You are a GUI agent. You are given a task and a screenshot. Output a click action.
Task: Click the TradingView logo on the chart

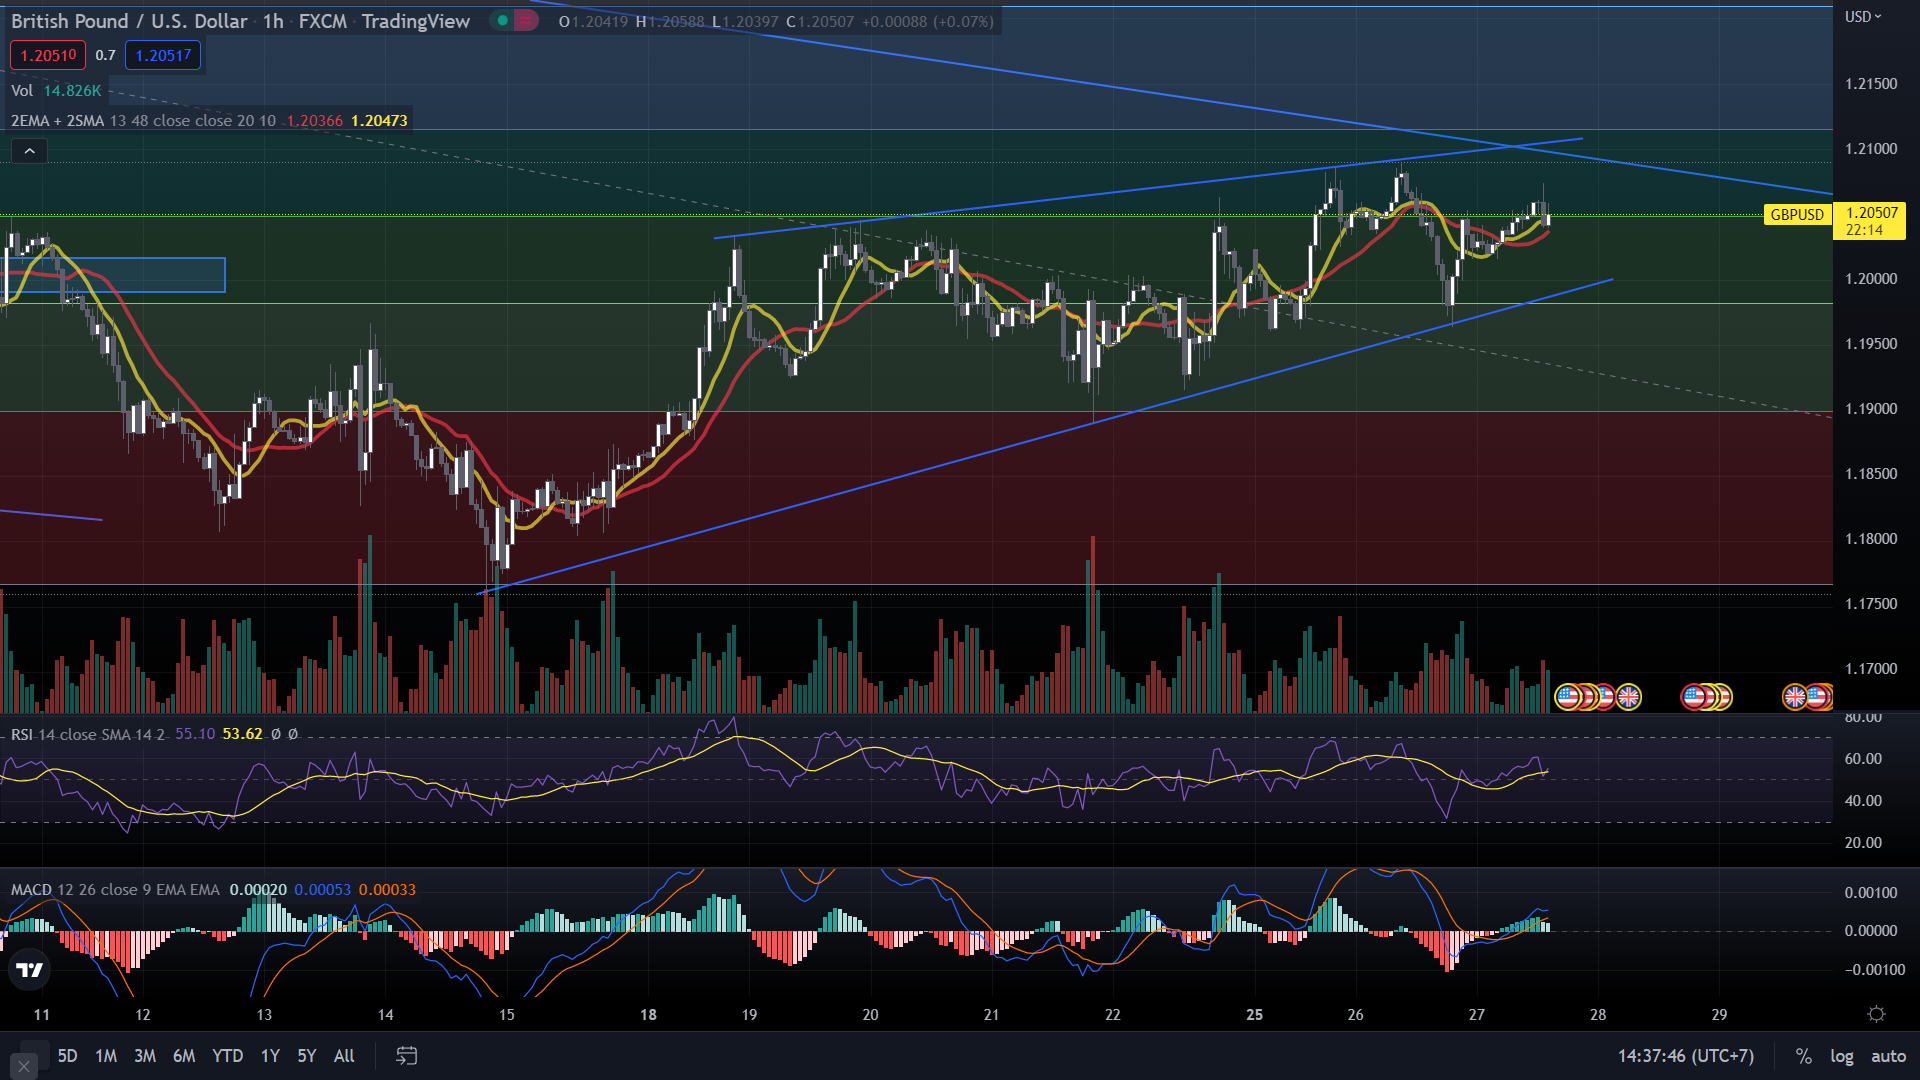pos(29,969)
